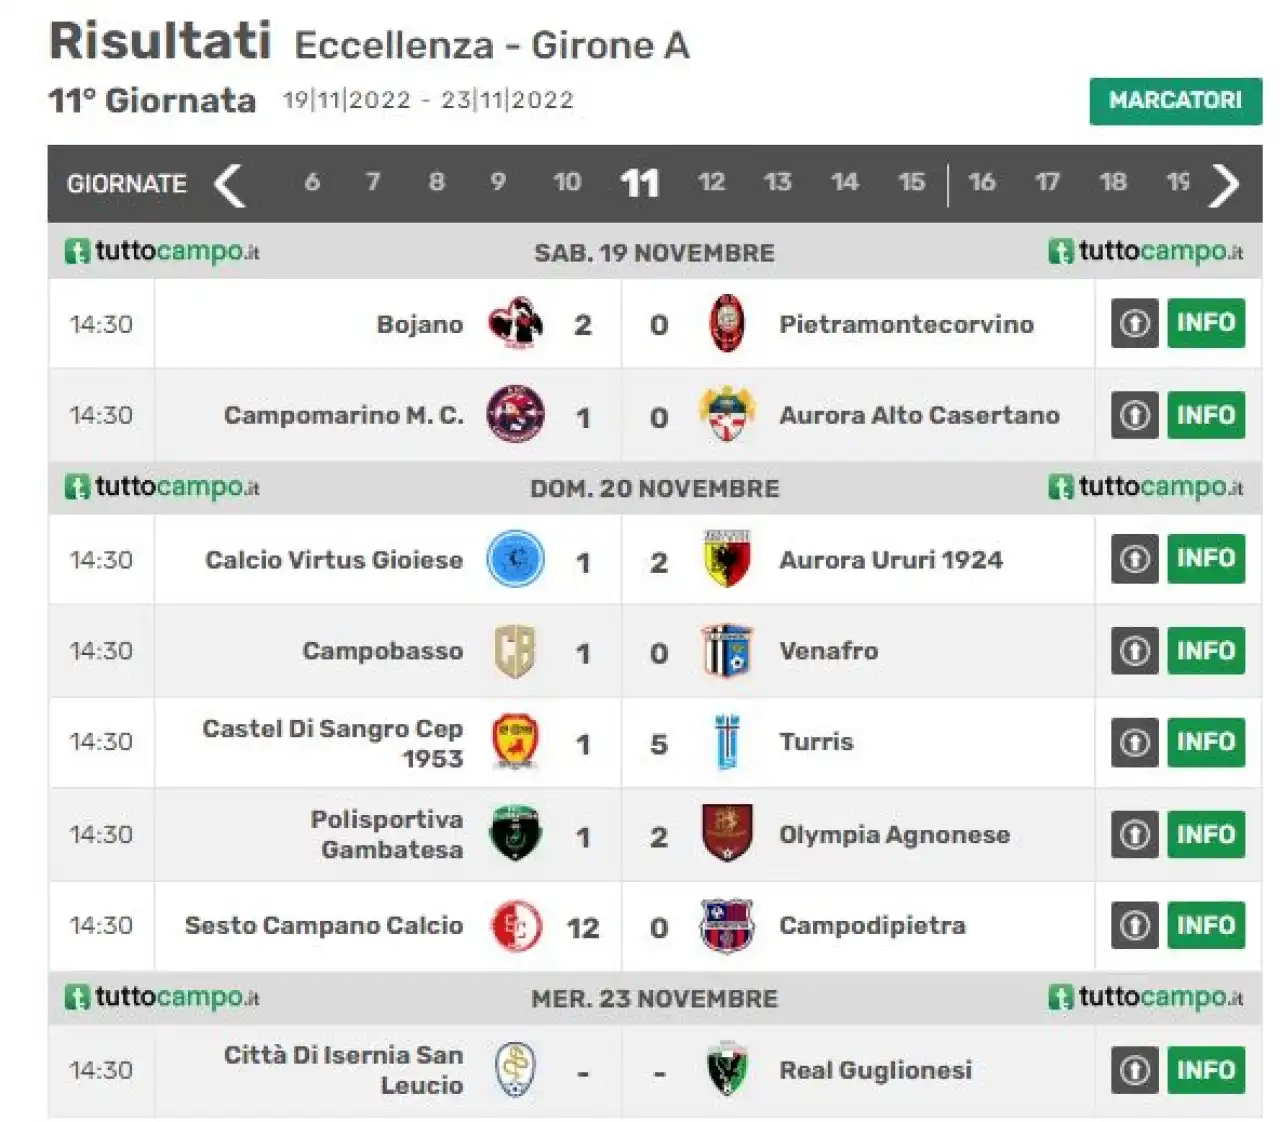This screenshot has height=1122, width=1280.
Task: Switch to giornata 10
Action: [x=567, y=182]
